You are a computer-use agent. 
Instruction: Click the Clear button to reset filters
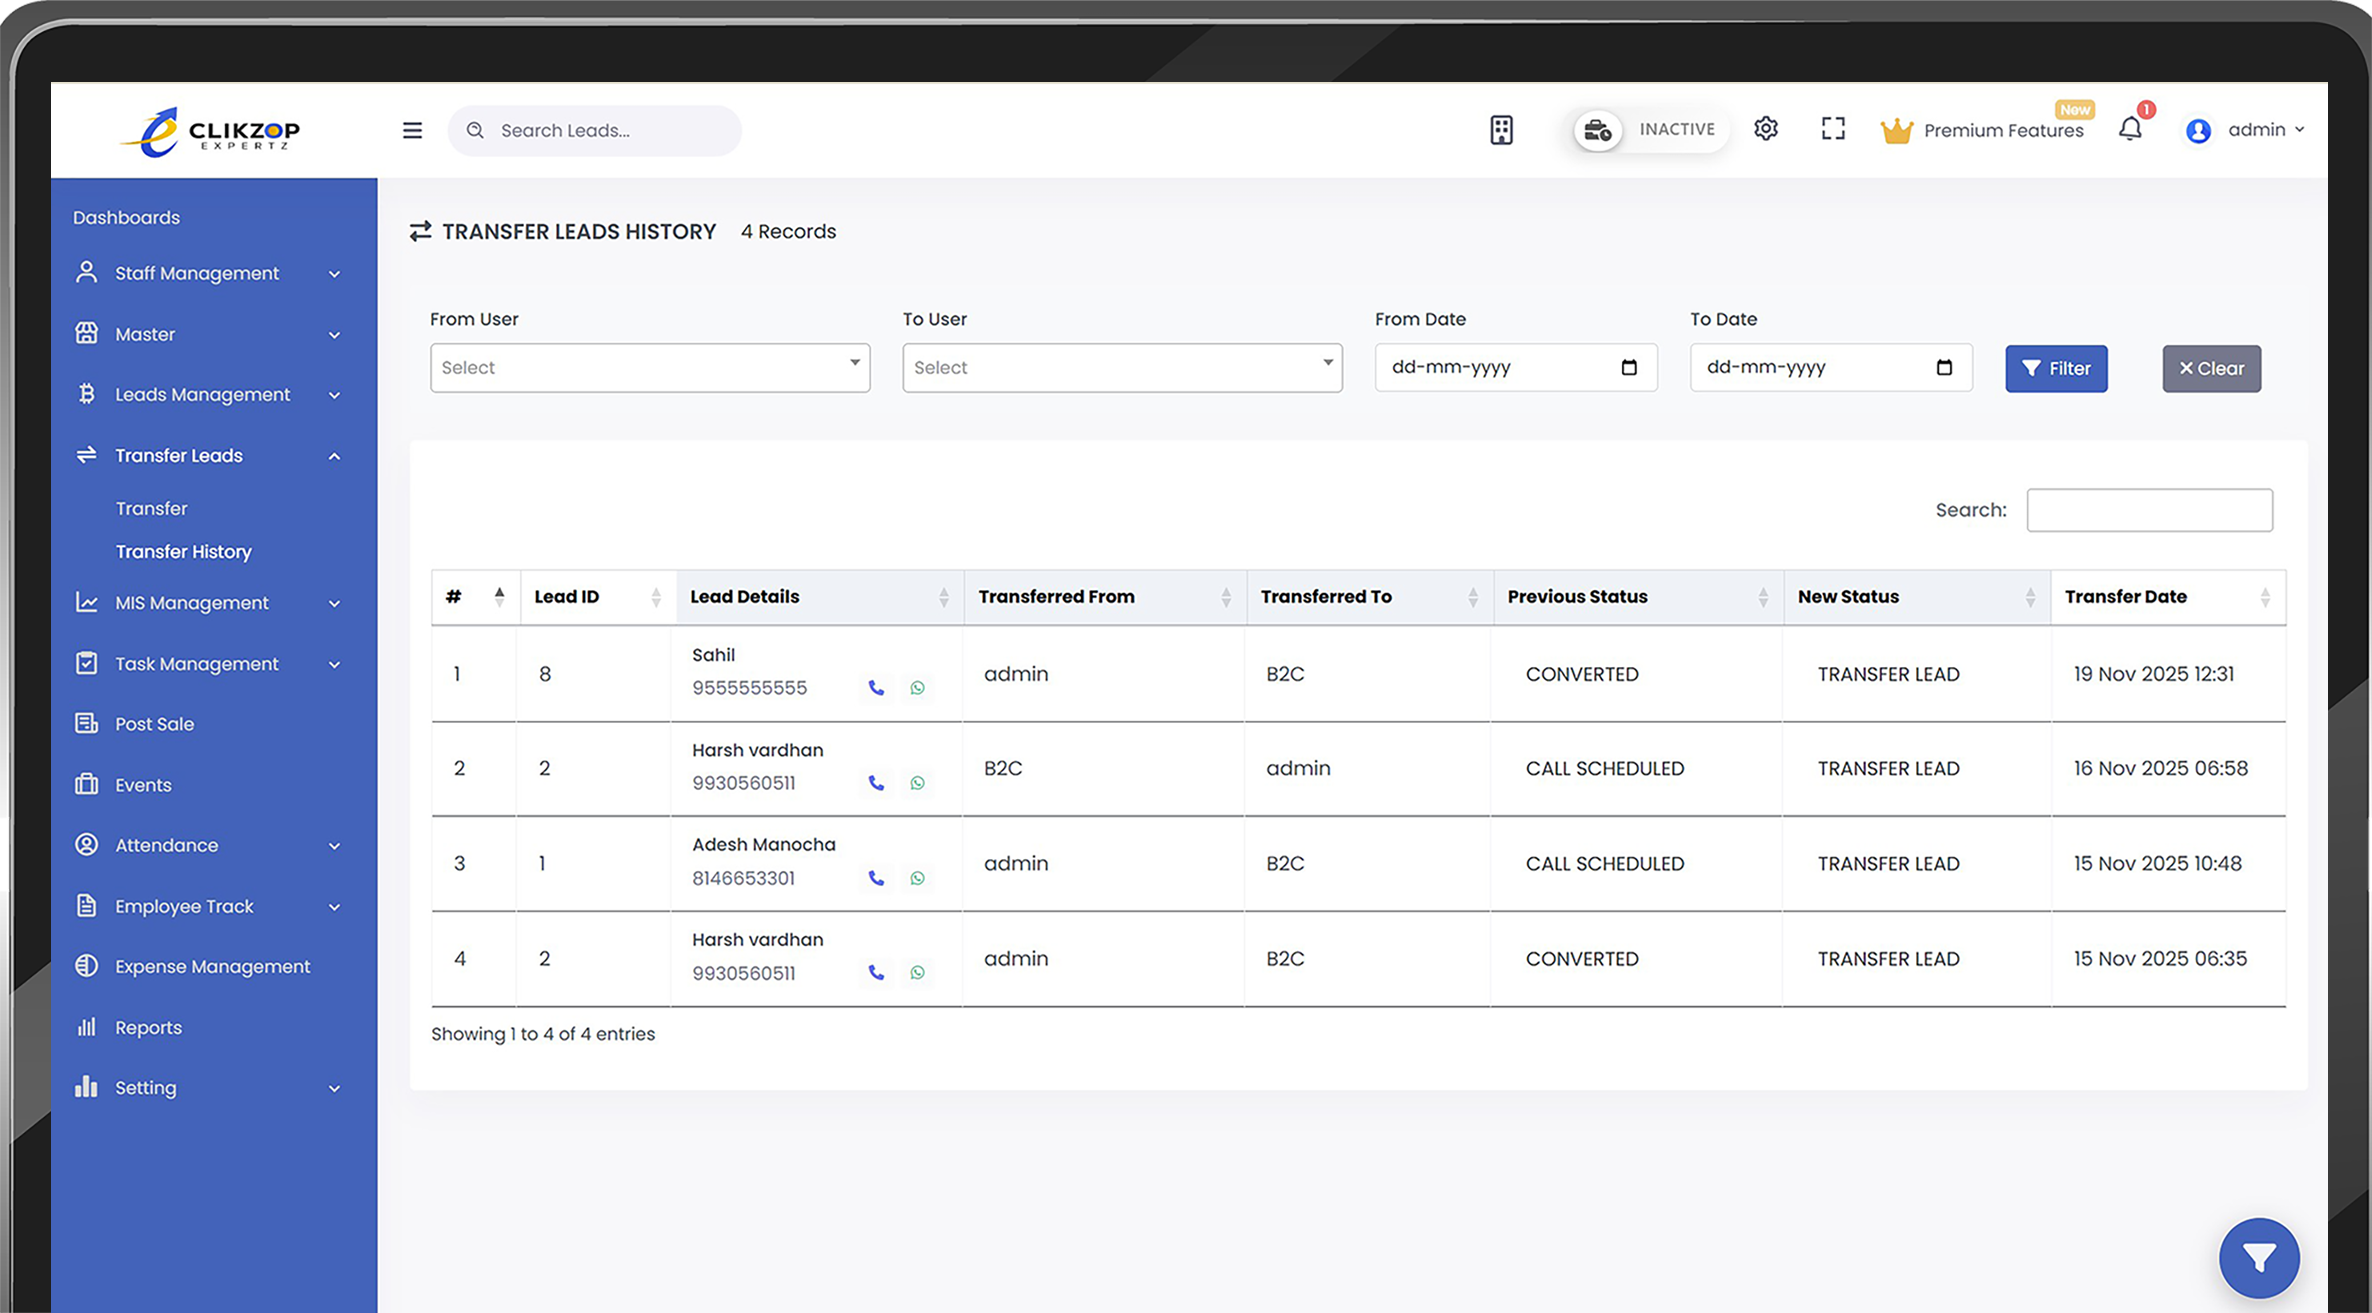click(2211, 368)
